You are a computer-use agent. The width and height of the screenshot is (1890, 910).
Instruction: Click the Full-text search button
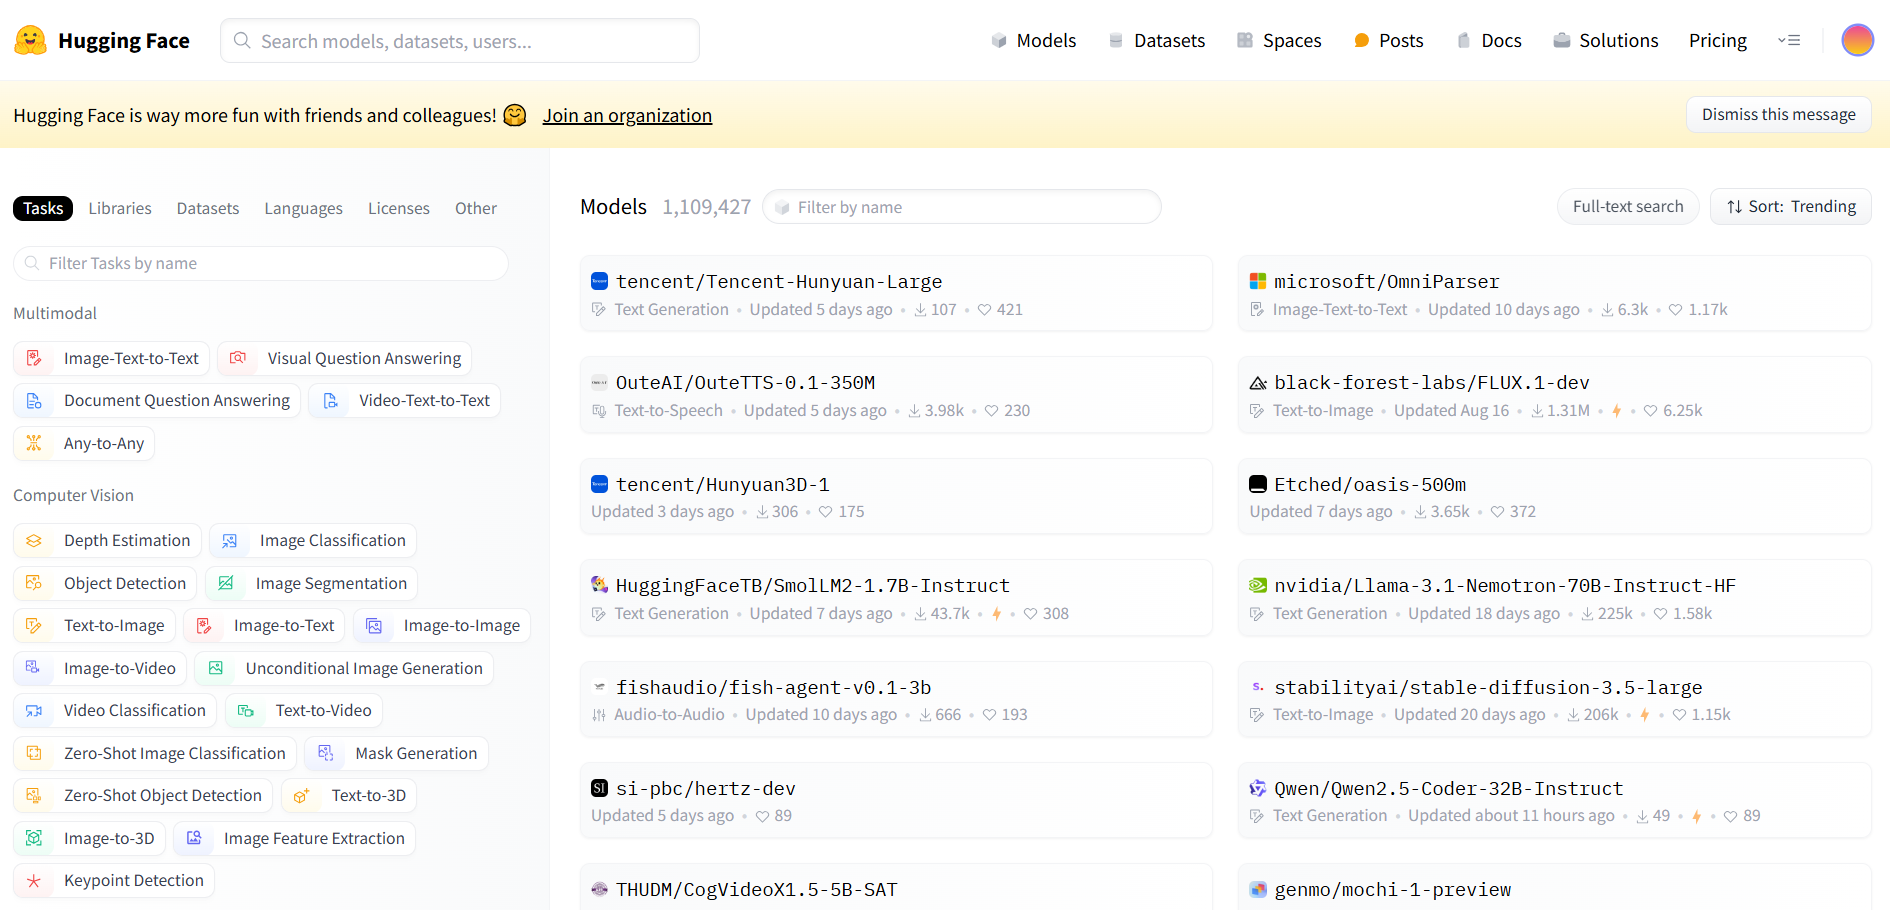1628,206
